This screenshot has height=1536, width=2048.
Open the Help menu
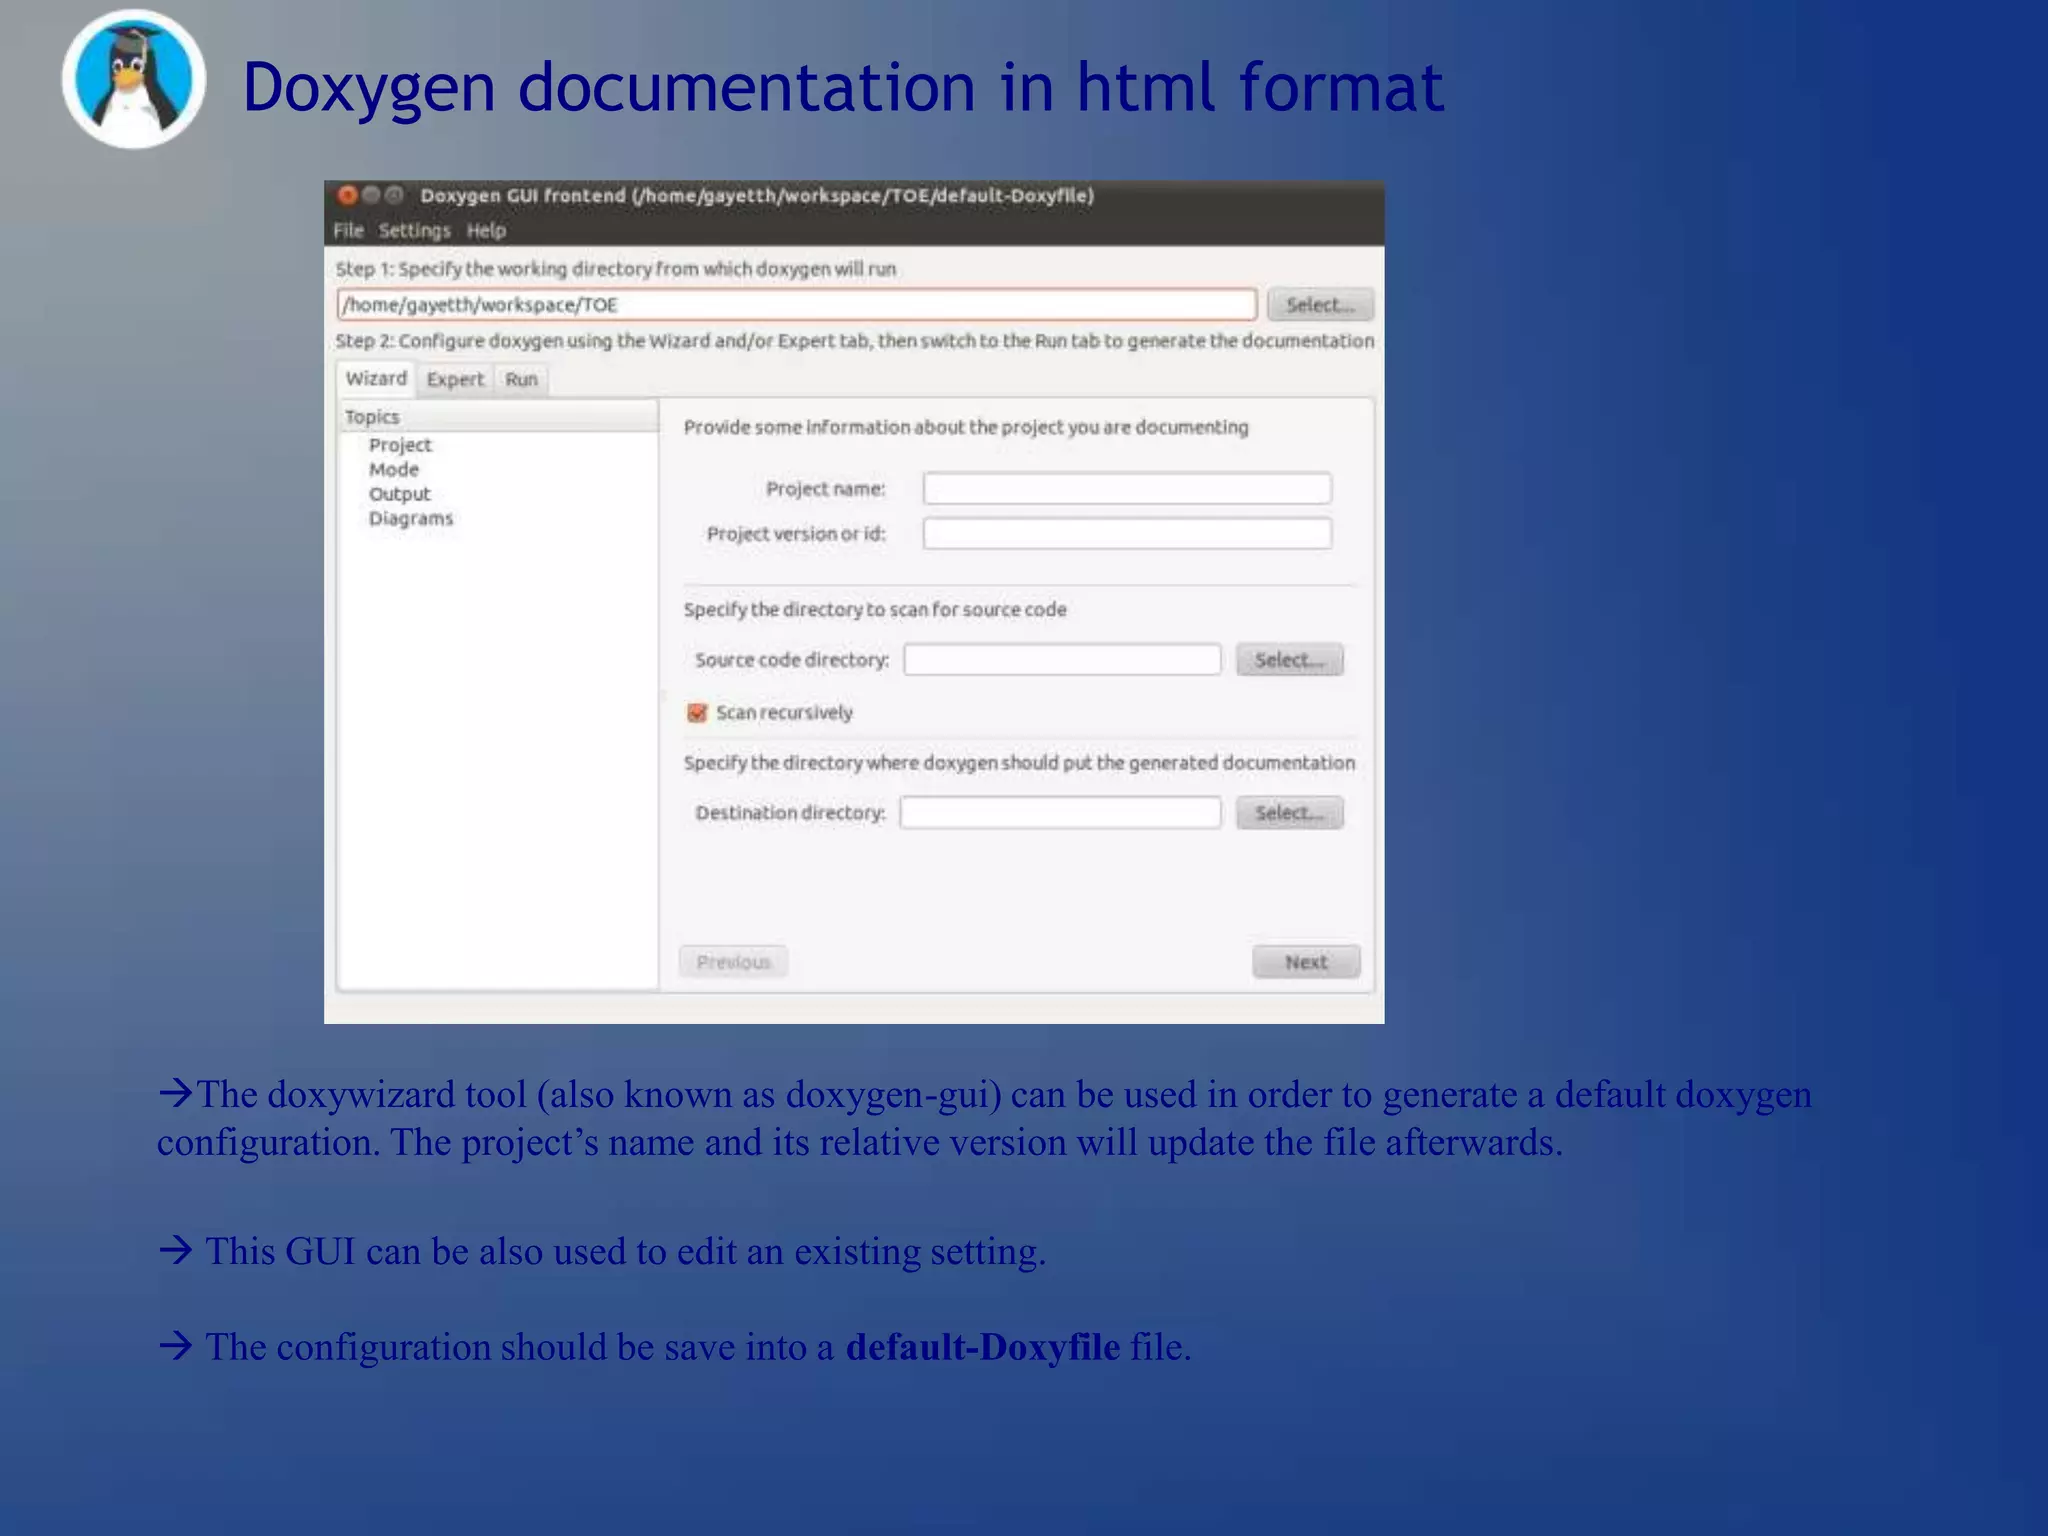tap(486, 230)
